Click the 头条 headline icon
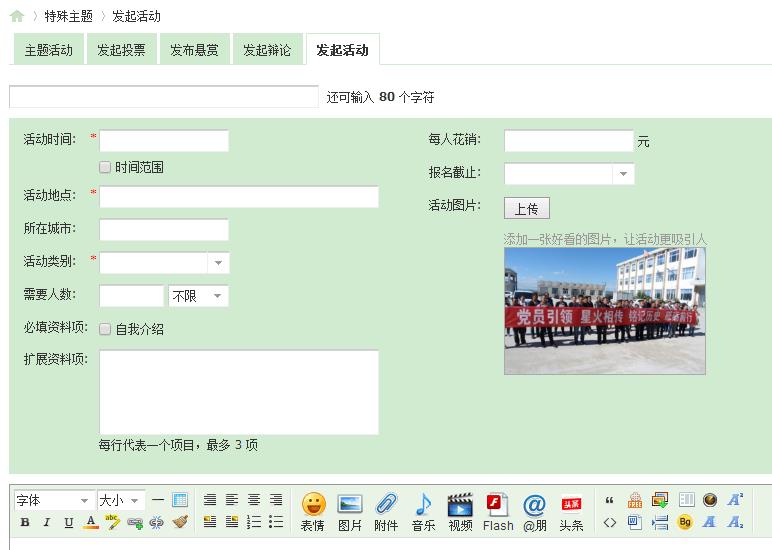The image size is (772, 550). tap(572, 512)
